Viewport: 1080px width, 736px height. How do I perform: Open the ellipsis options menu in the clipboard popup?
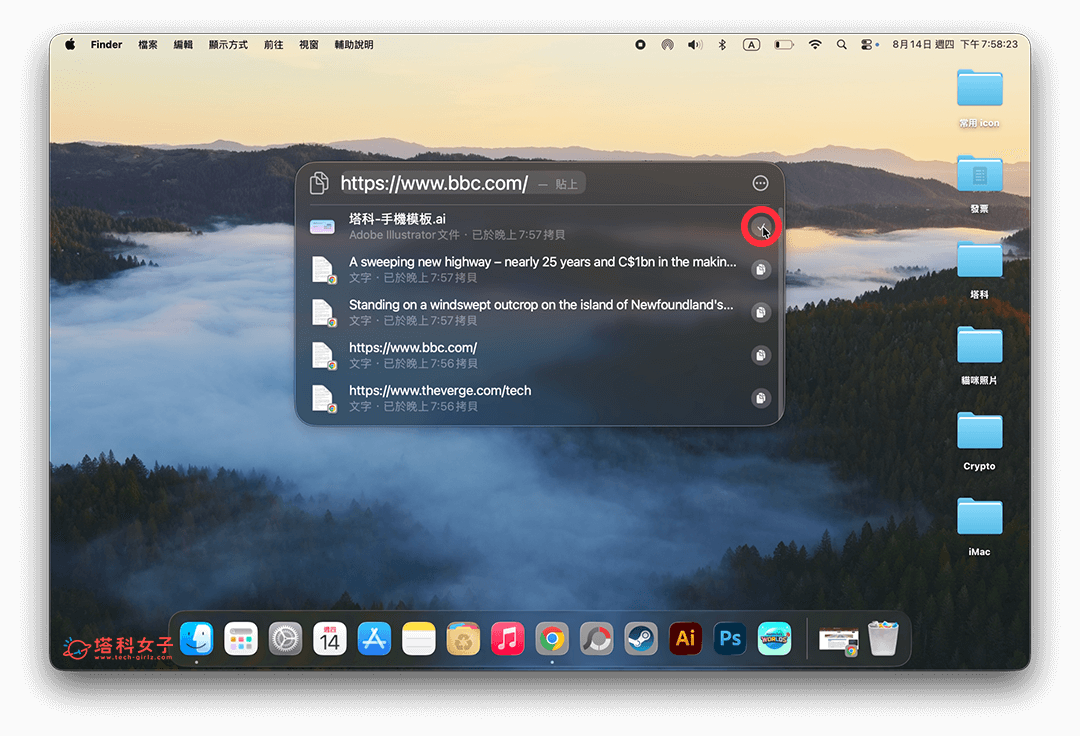760,183
